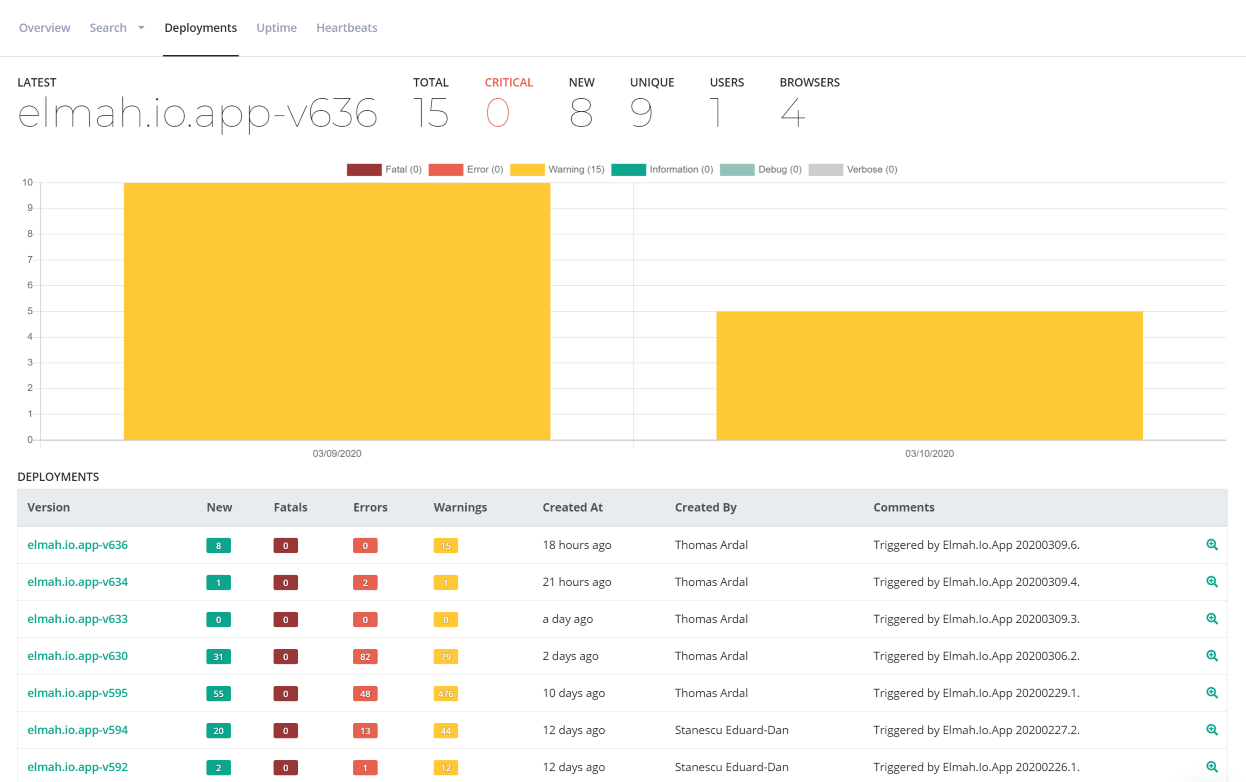Click the magnifier icon for elmah.io.app-v634
Screen dimensions: 1246x782
click(x=1211, y=582)
